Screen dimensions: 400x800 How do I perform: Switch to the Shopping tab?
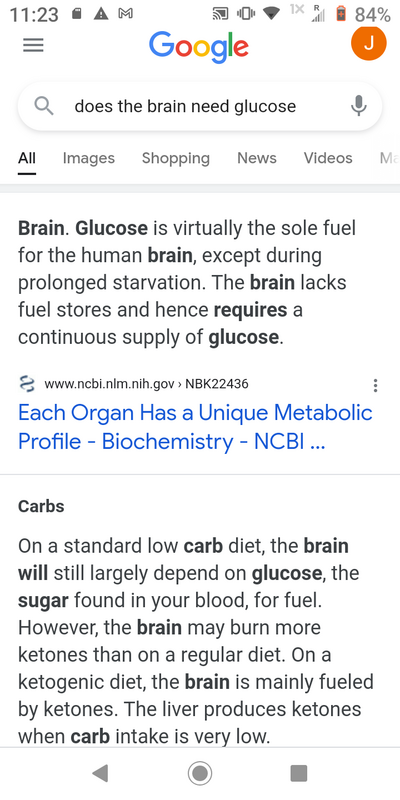click(x=176, y=158)
